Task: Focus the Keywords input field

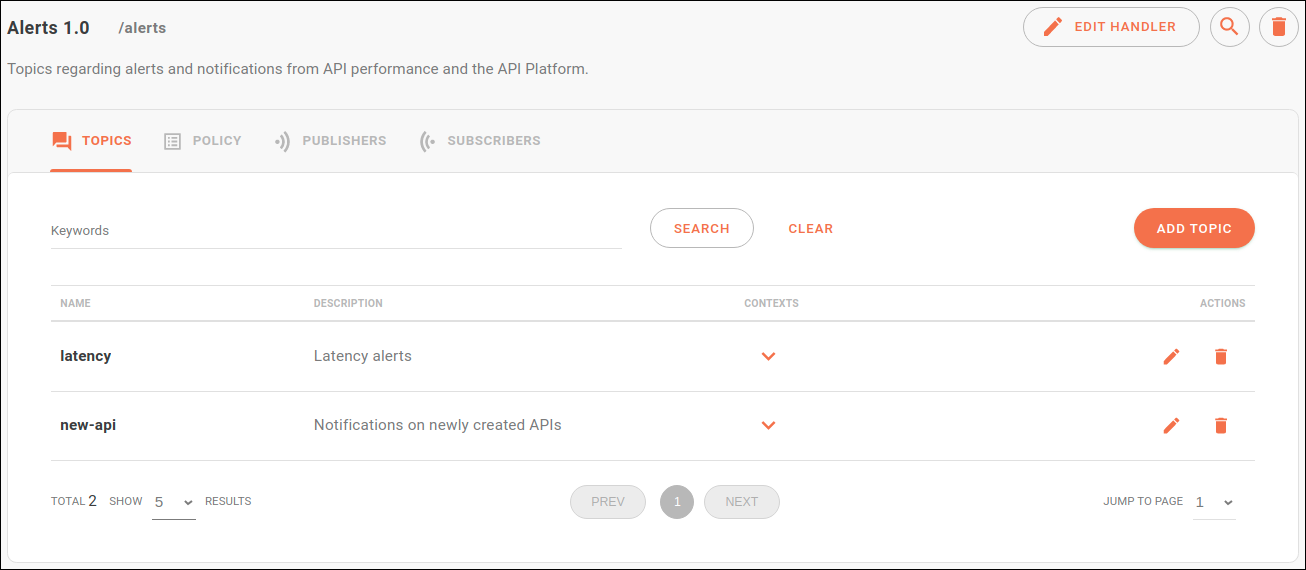Action: pyautogui.click(x=335, y=231)
